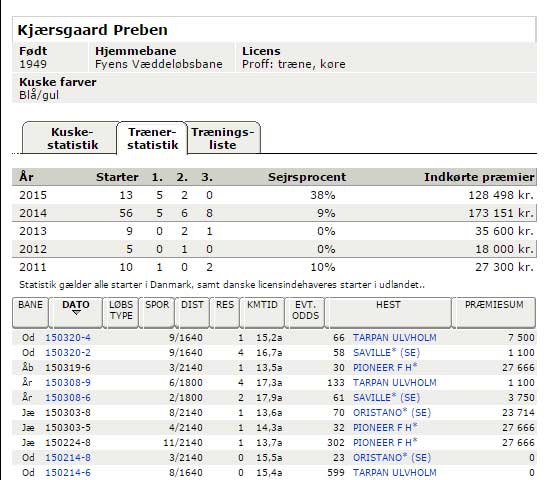Open TARPAN ULVHOLM link in 150214-6 row
Viewport: 546px width, 480px height.
tap(395, 472)
